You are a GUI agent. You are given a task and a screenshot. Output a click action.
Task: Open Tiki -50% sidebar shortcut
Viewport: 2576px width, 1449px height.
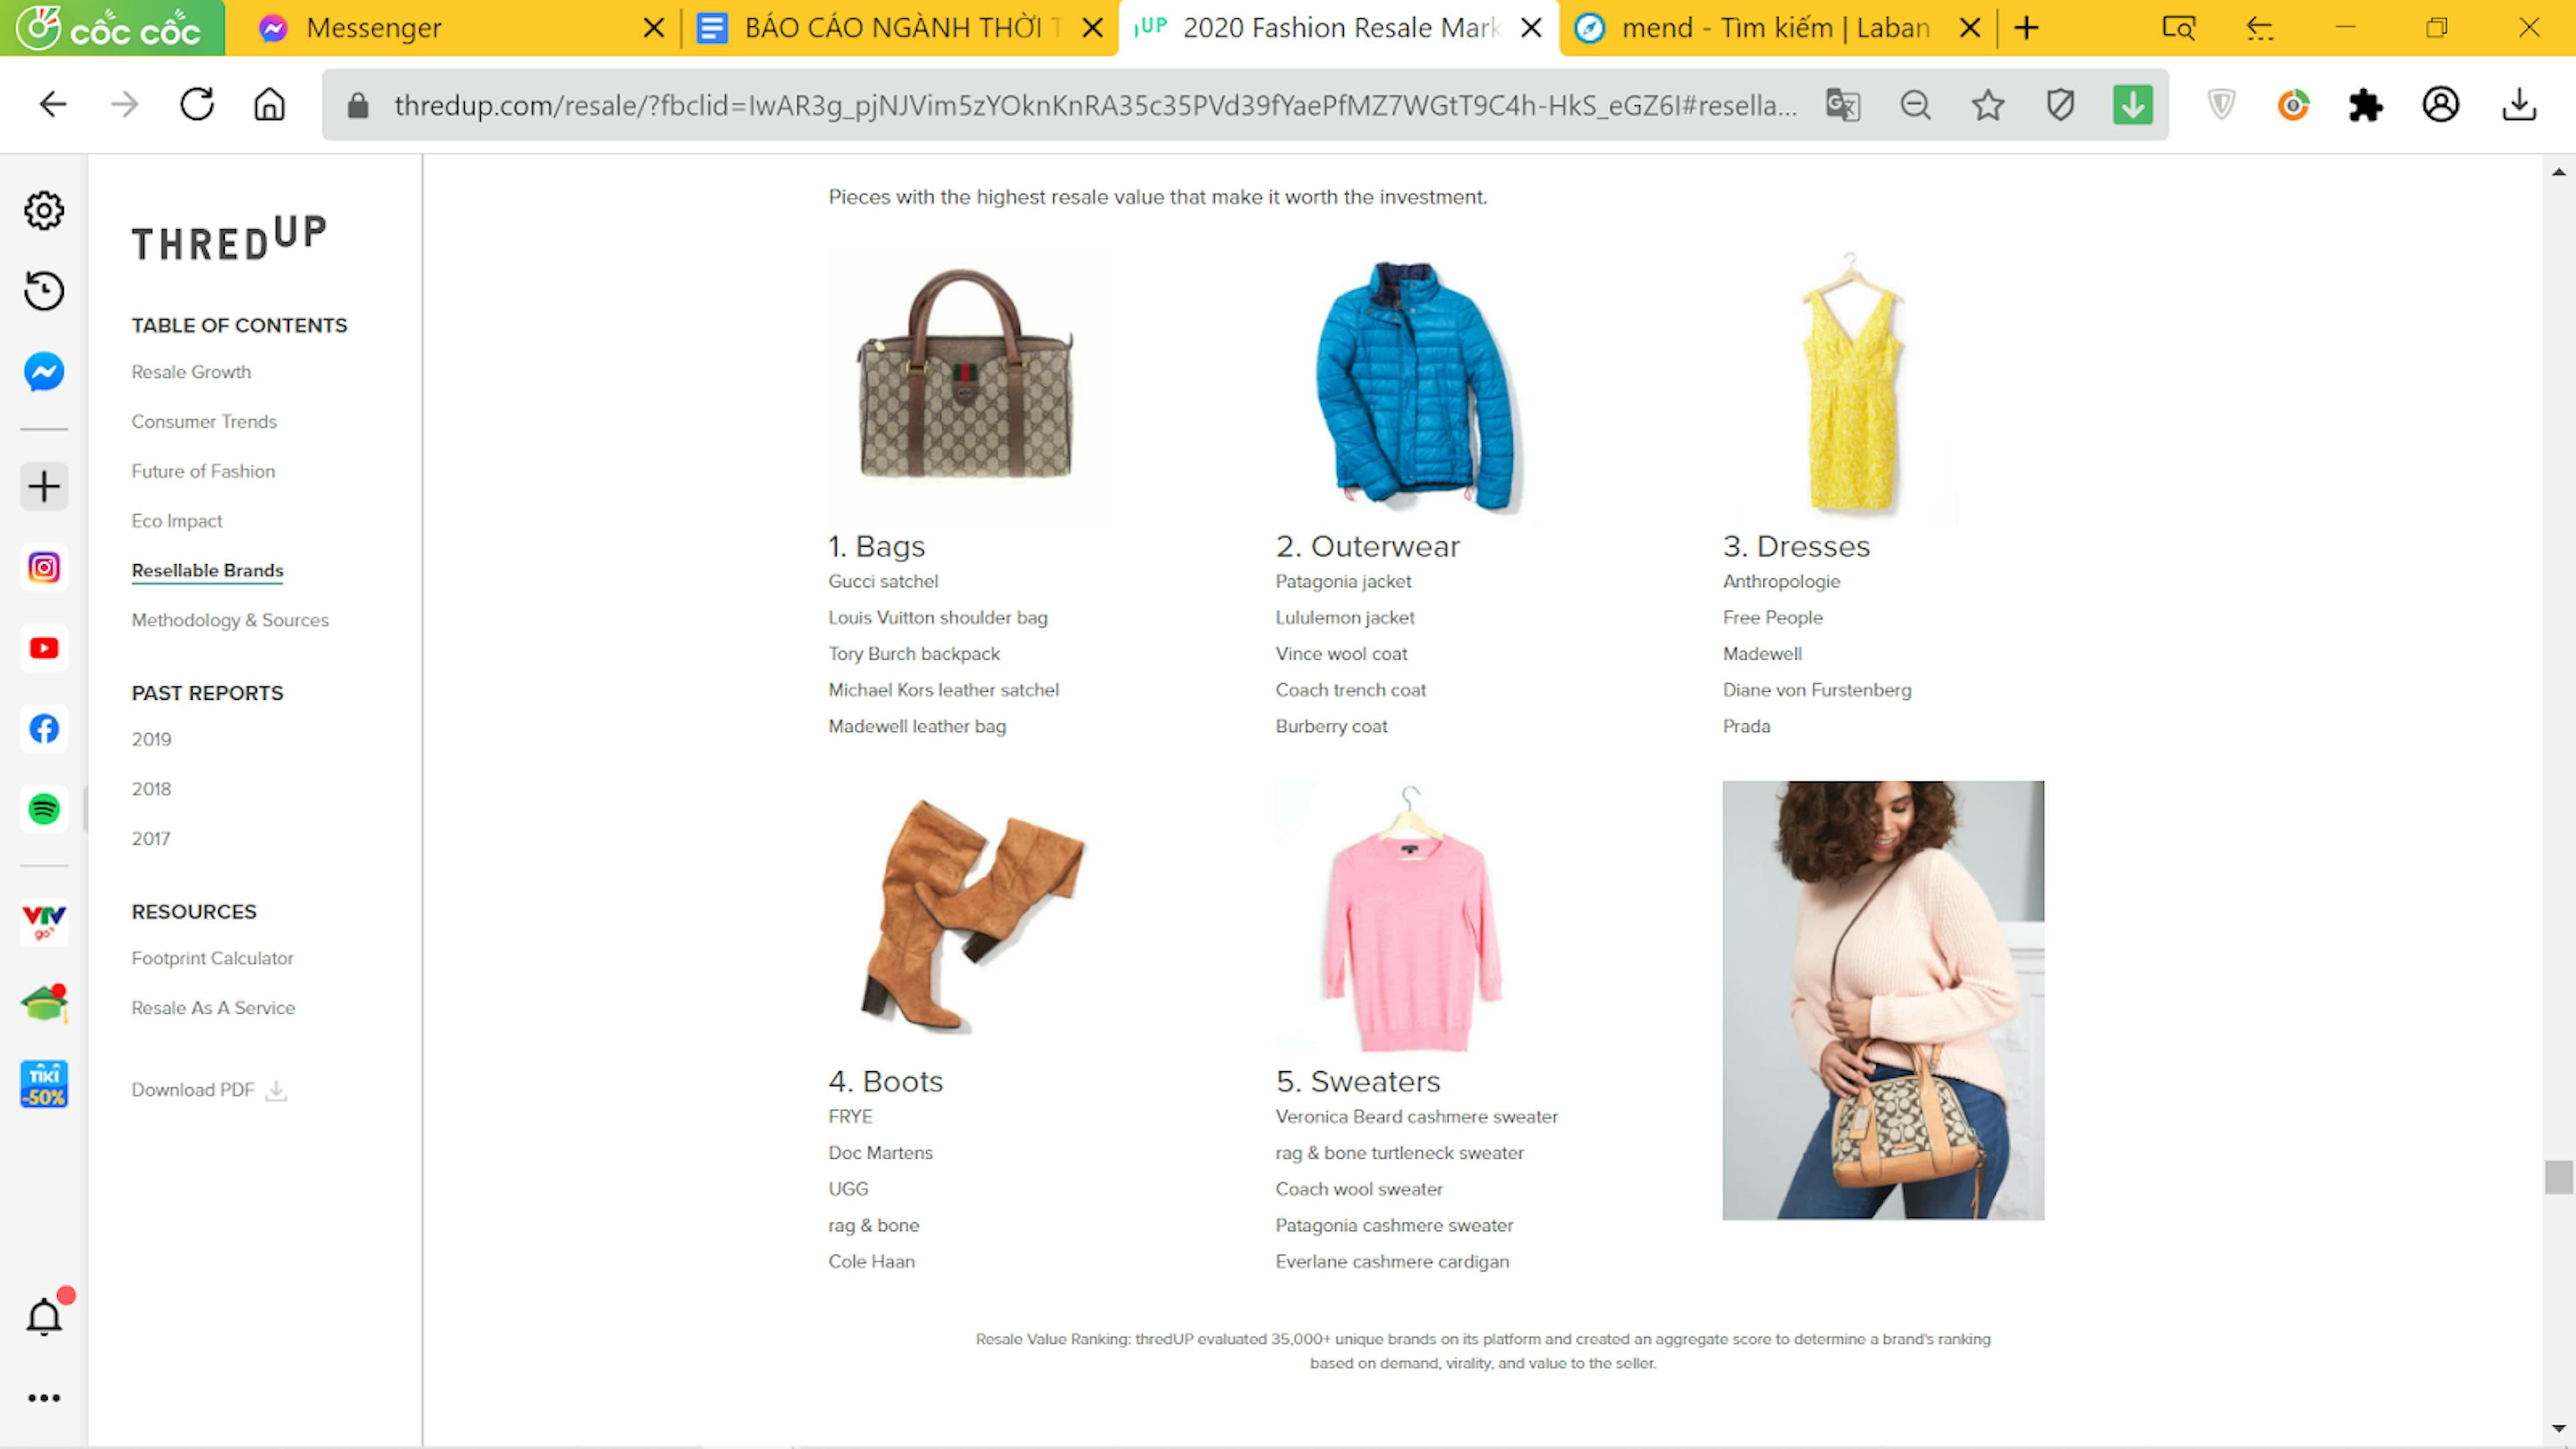[44, 1084]
